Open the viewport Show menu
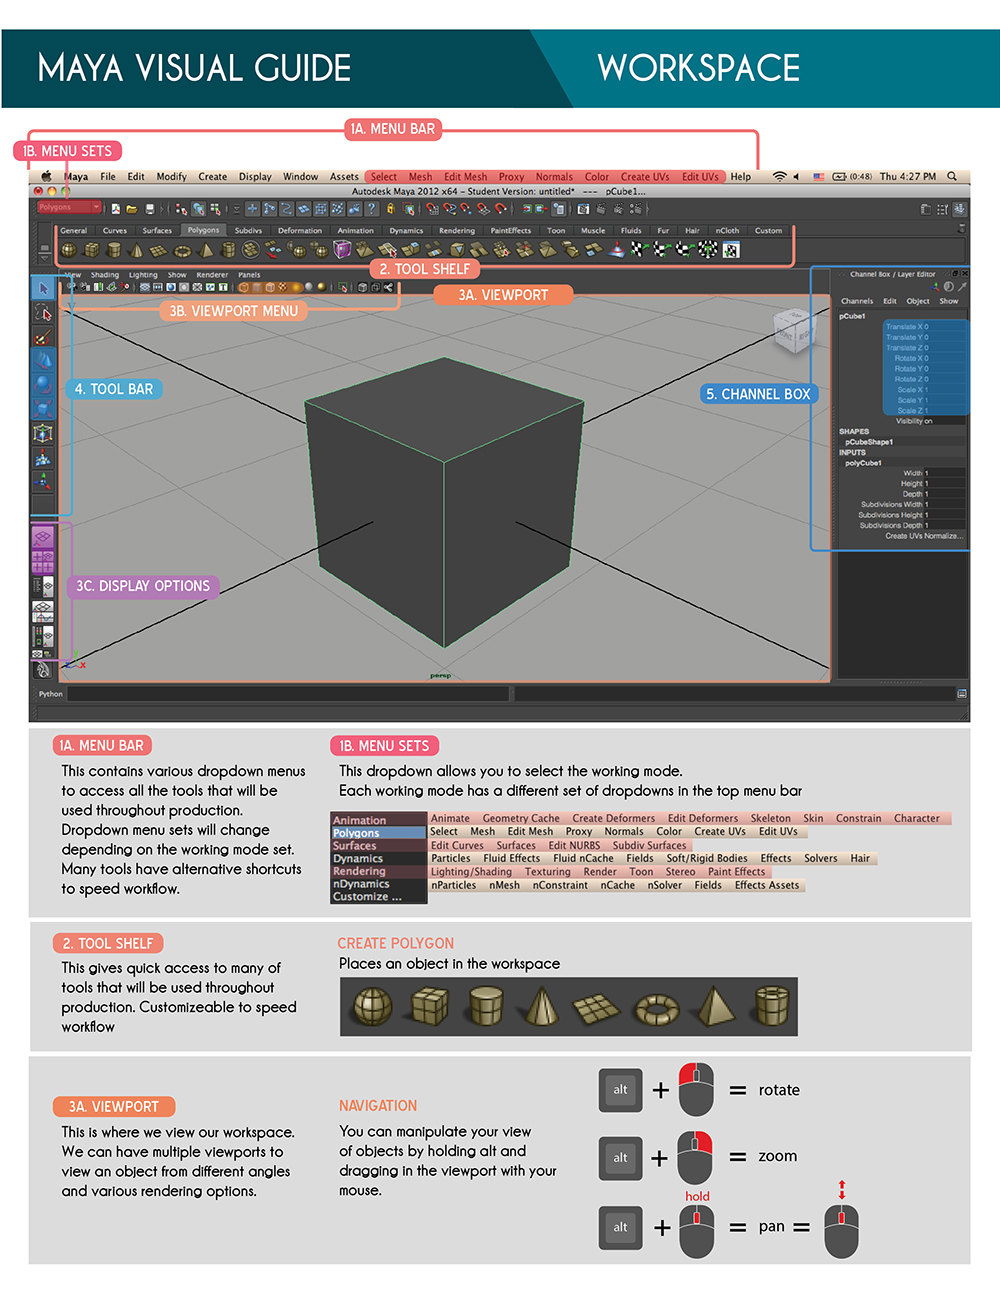Image resolution: width=1000 pixels, height=1294 pixels. pyautogui.click(x=177, y=275)
